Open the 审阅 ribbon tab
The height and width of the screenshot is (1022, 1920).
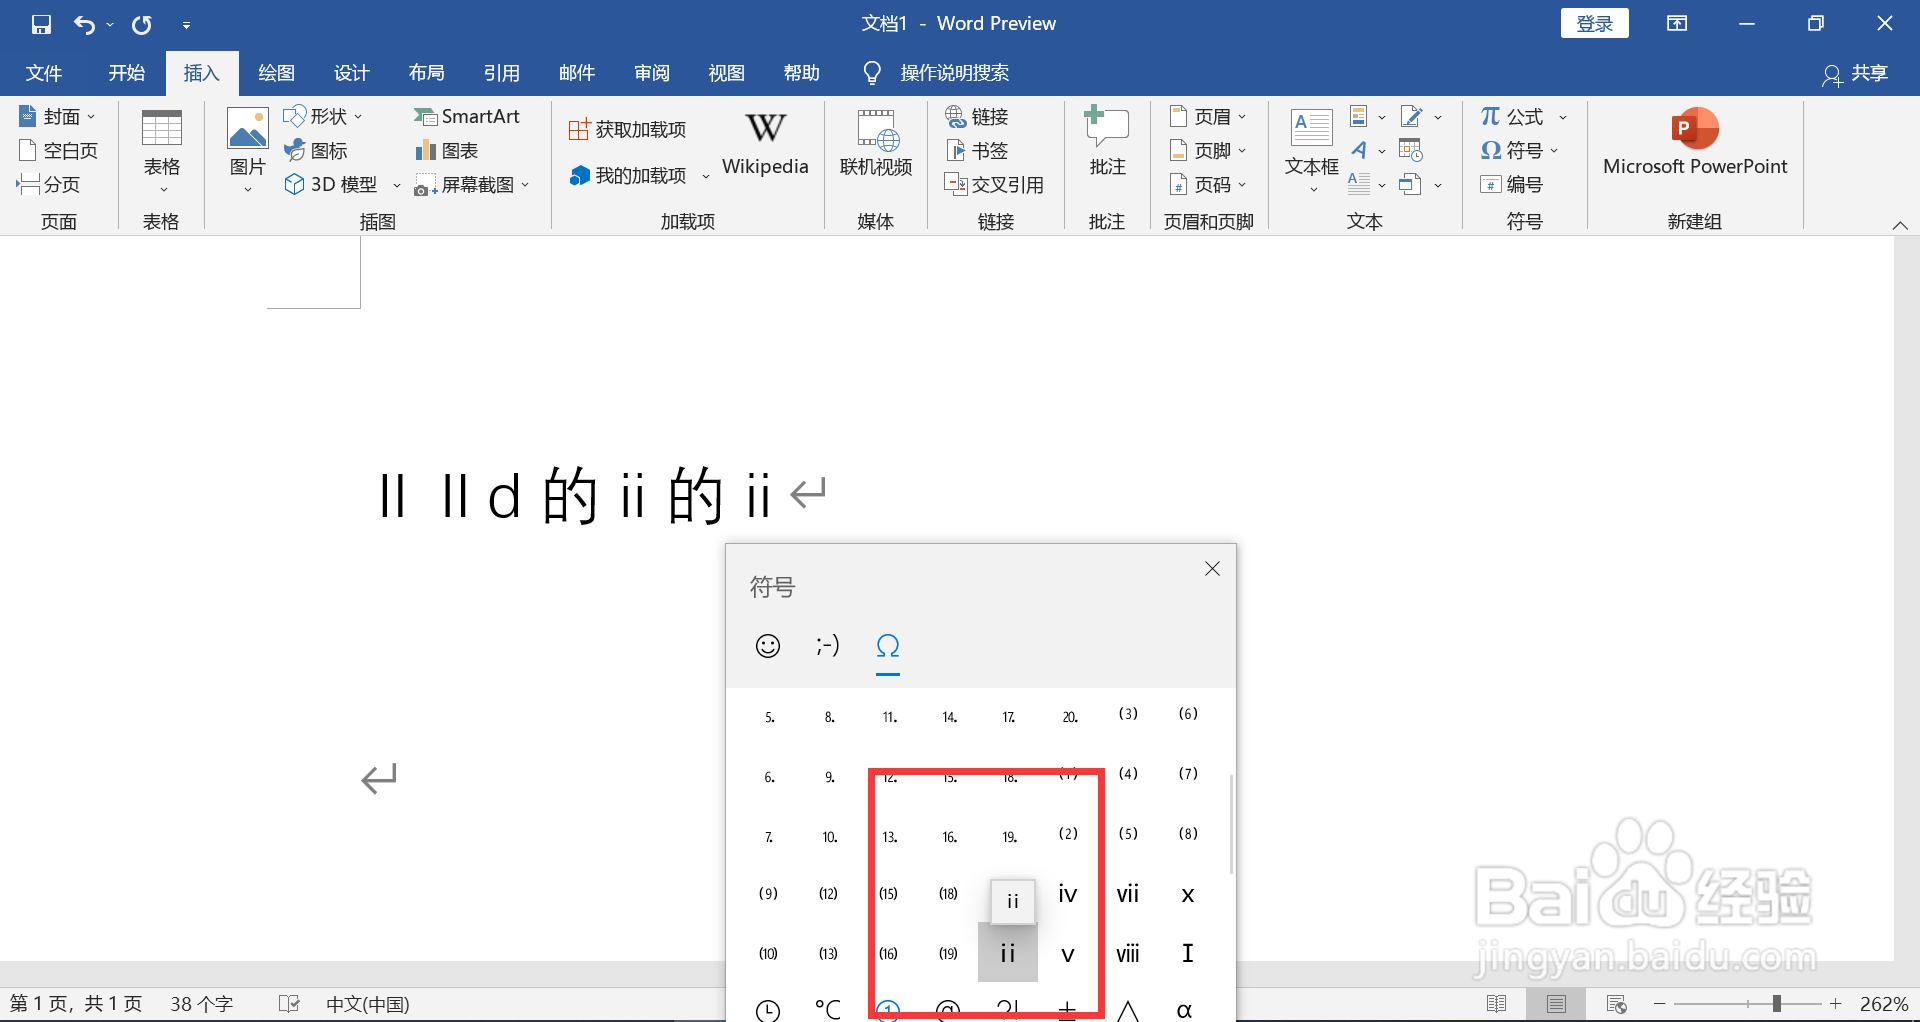651,72
